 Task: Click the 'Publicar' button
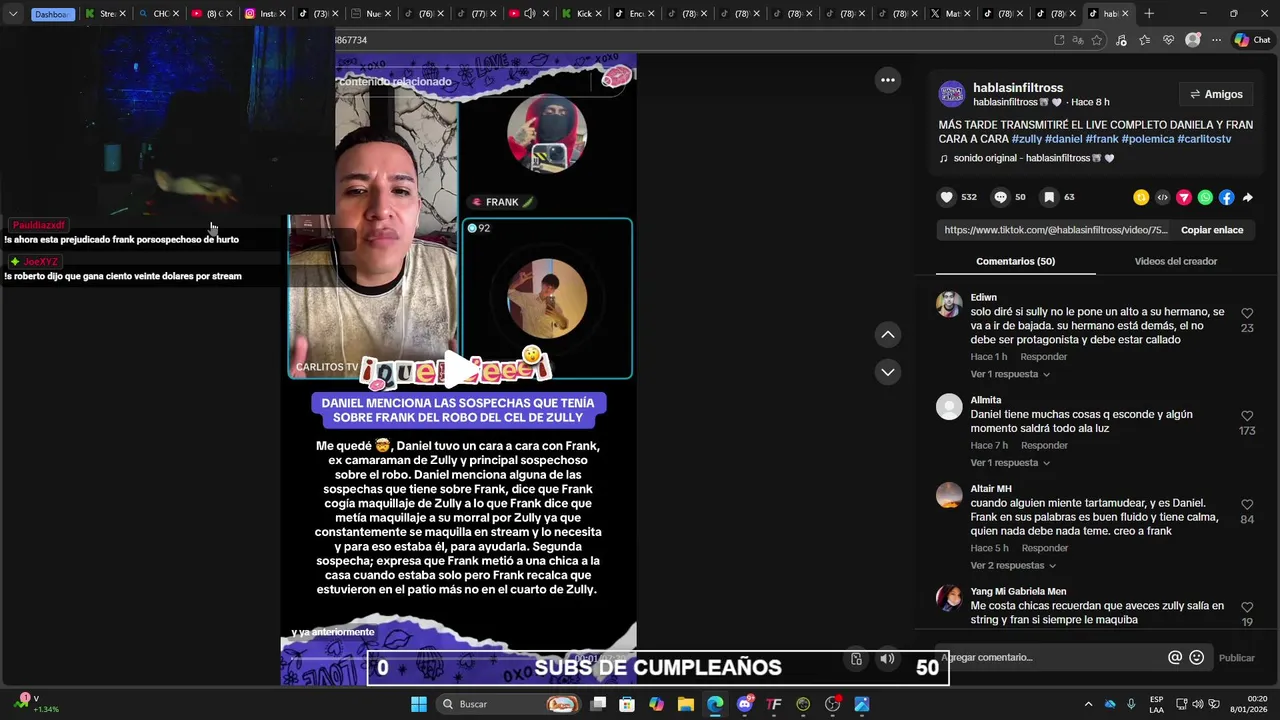pyautogui.click(x=1236, y=658)
